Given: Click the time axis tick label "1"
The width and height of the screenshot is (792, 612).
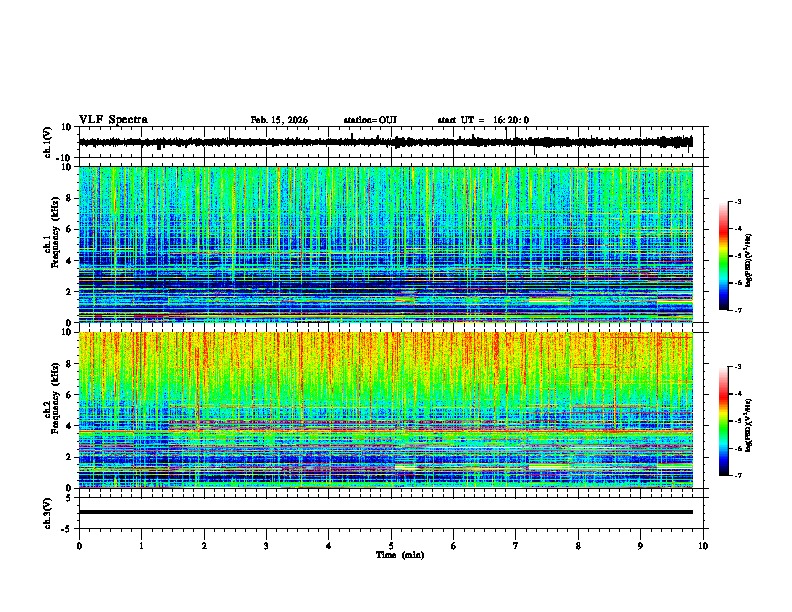Looking at the screenshot, I should click(141, 546).
